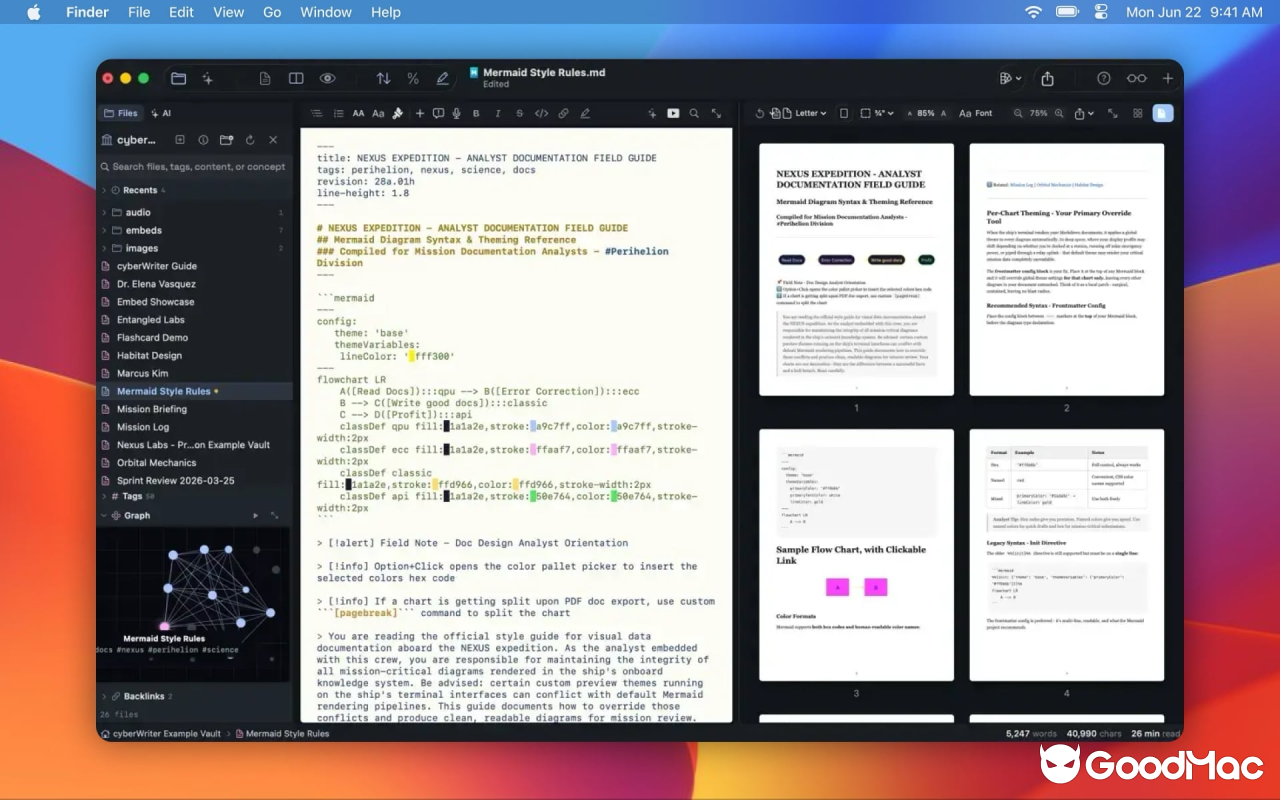Click the editor toolbar AI sparkle icon
The height and width of the screenshot is (800, 1280).
(x=652, y=113)
